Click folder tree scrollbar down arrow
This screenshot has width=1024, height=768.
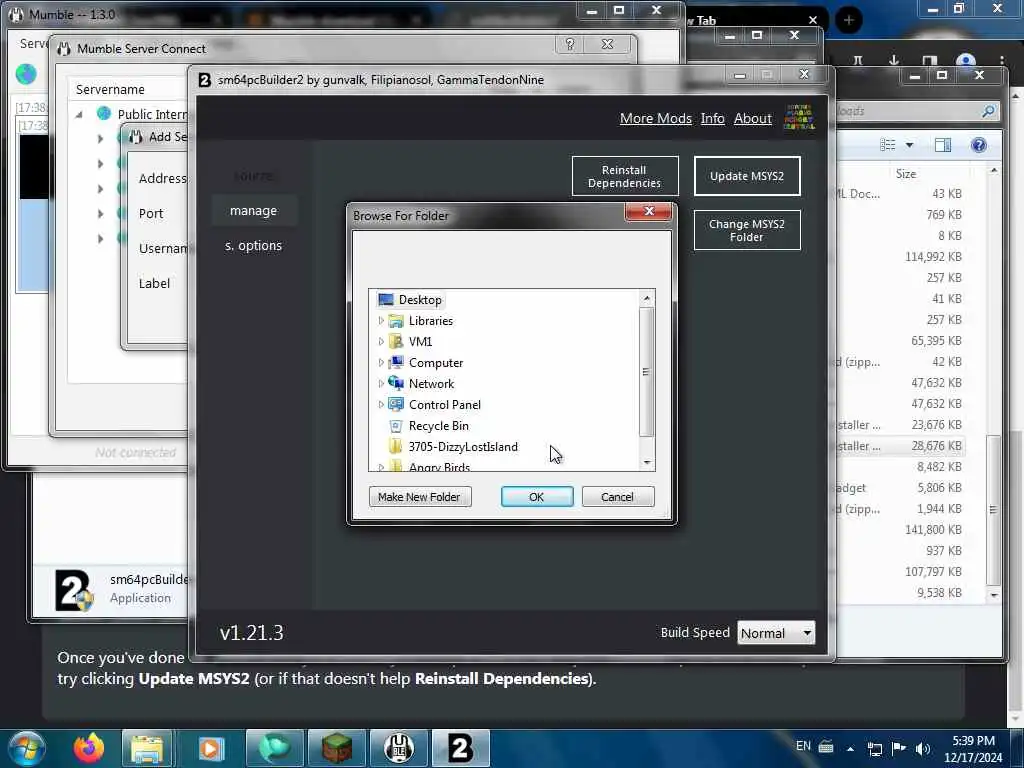point(647,462)
